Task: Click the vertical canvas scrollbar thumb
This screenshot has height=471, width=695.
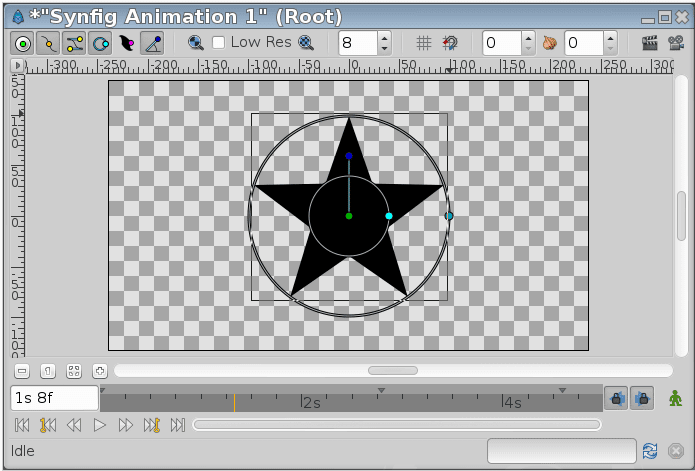Action: tap(682, 216)
